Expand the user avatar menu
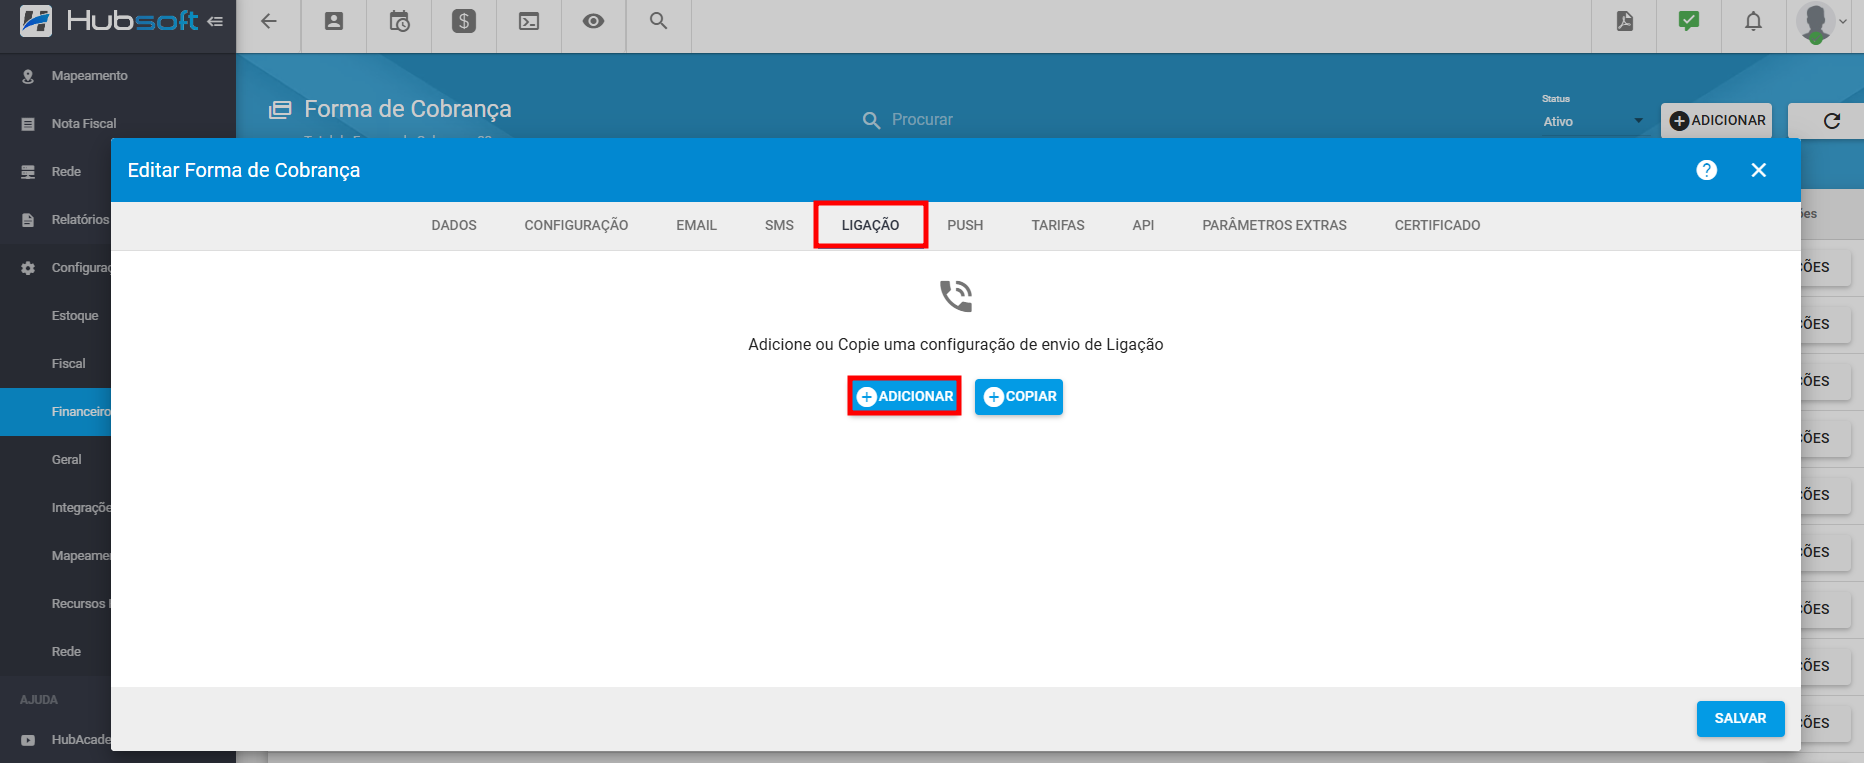1864x763 pixels. [x=1822, y=22]
